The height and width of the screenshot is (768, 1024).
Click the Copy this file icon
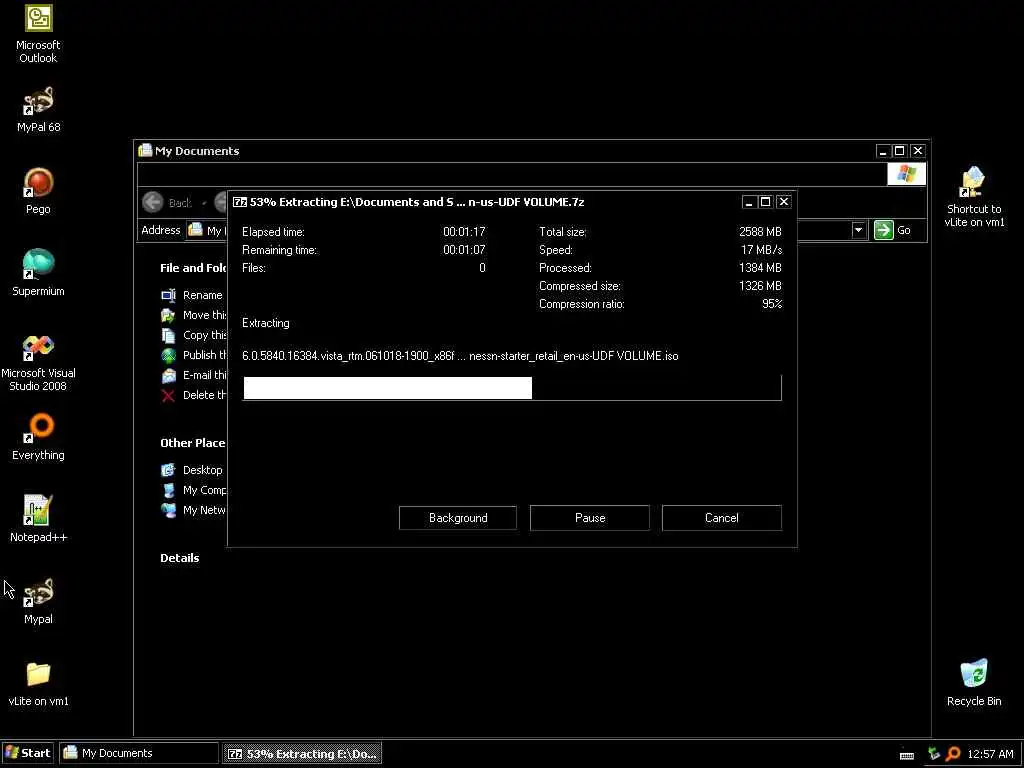(168, 336)
